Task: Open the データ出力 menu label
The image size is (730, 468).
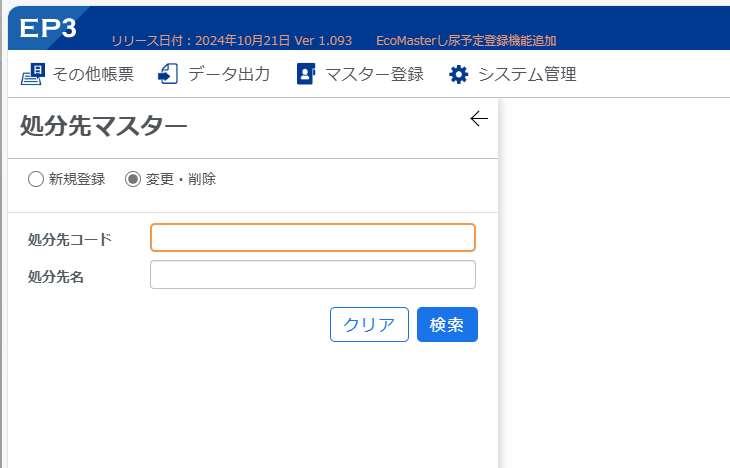Action: point(229,74)
